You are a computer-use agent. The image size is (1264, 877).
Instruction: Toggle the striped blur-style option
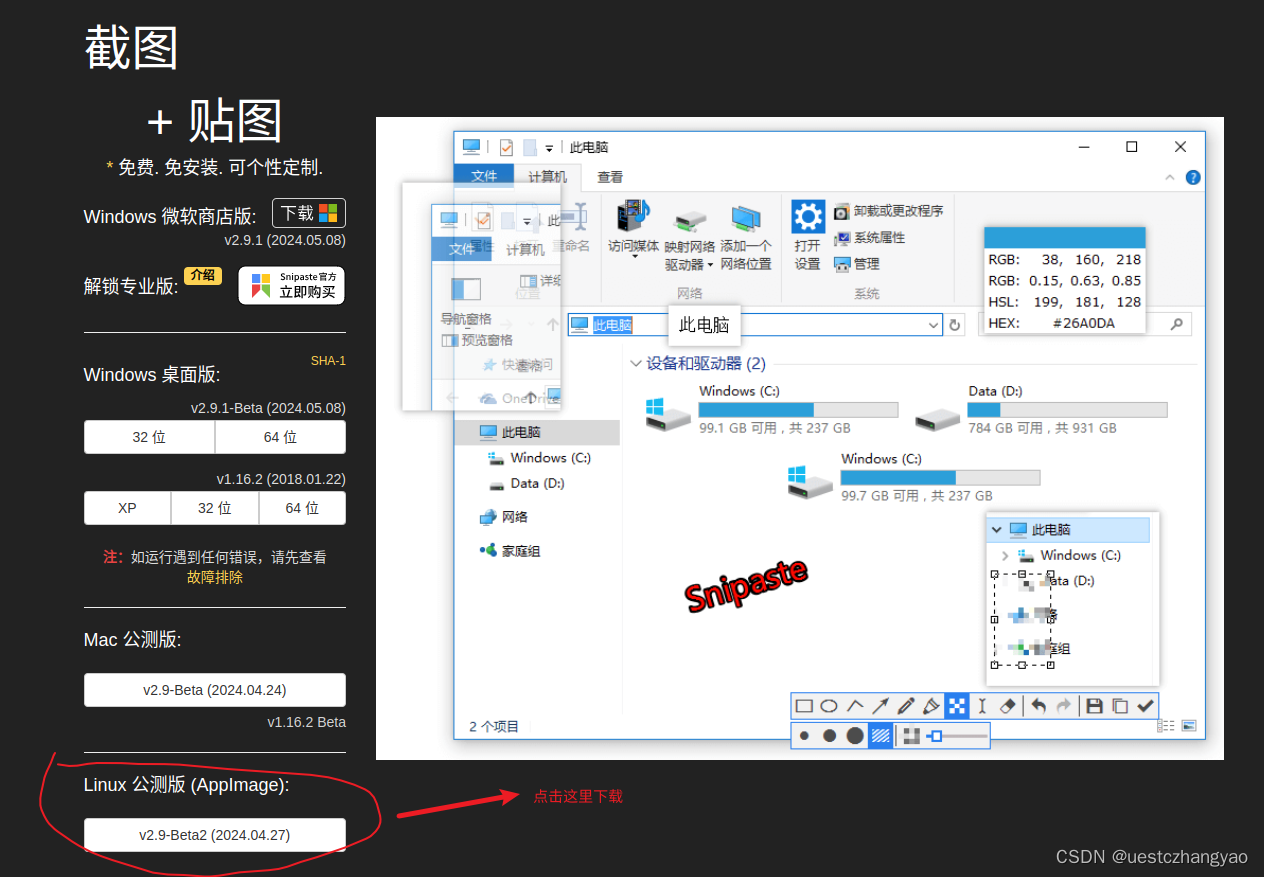point(880,736)
